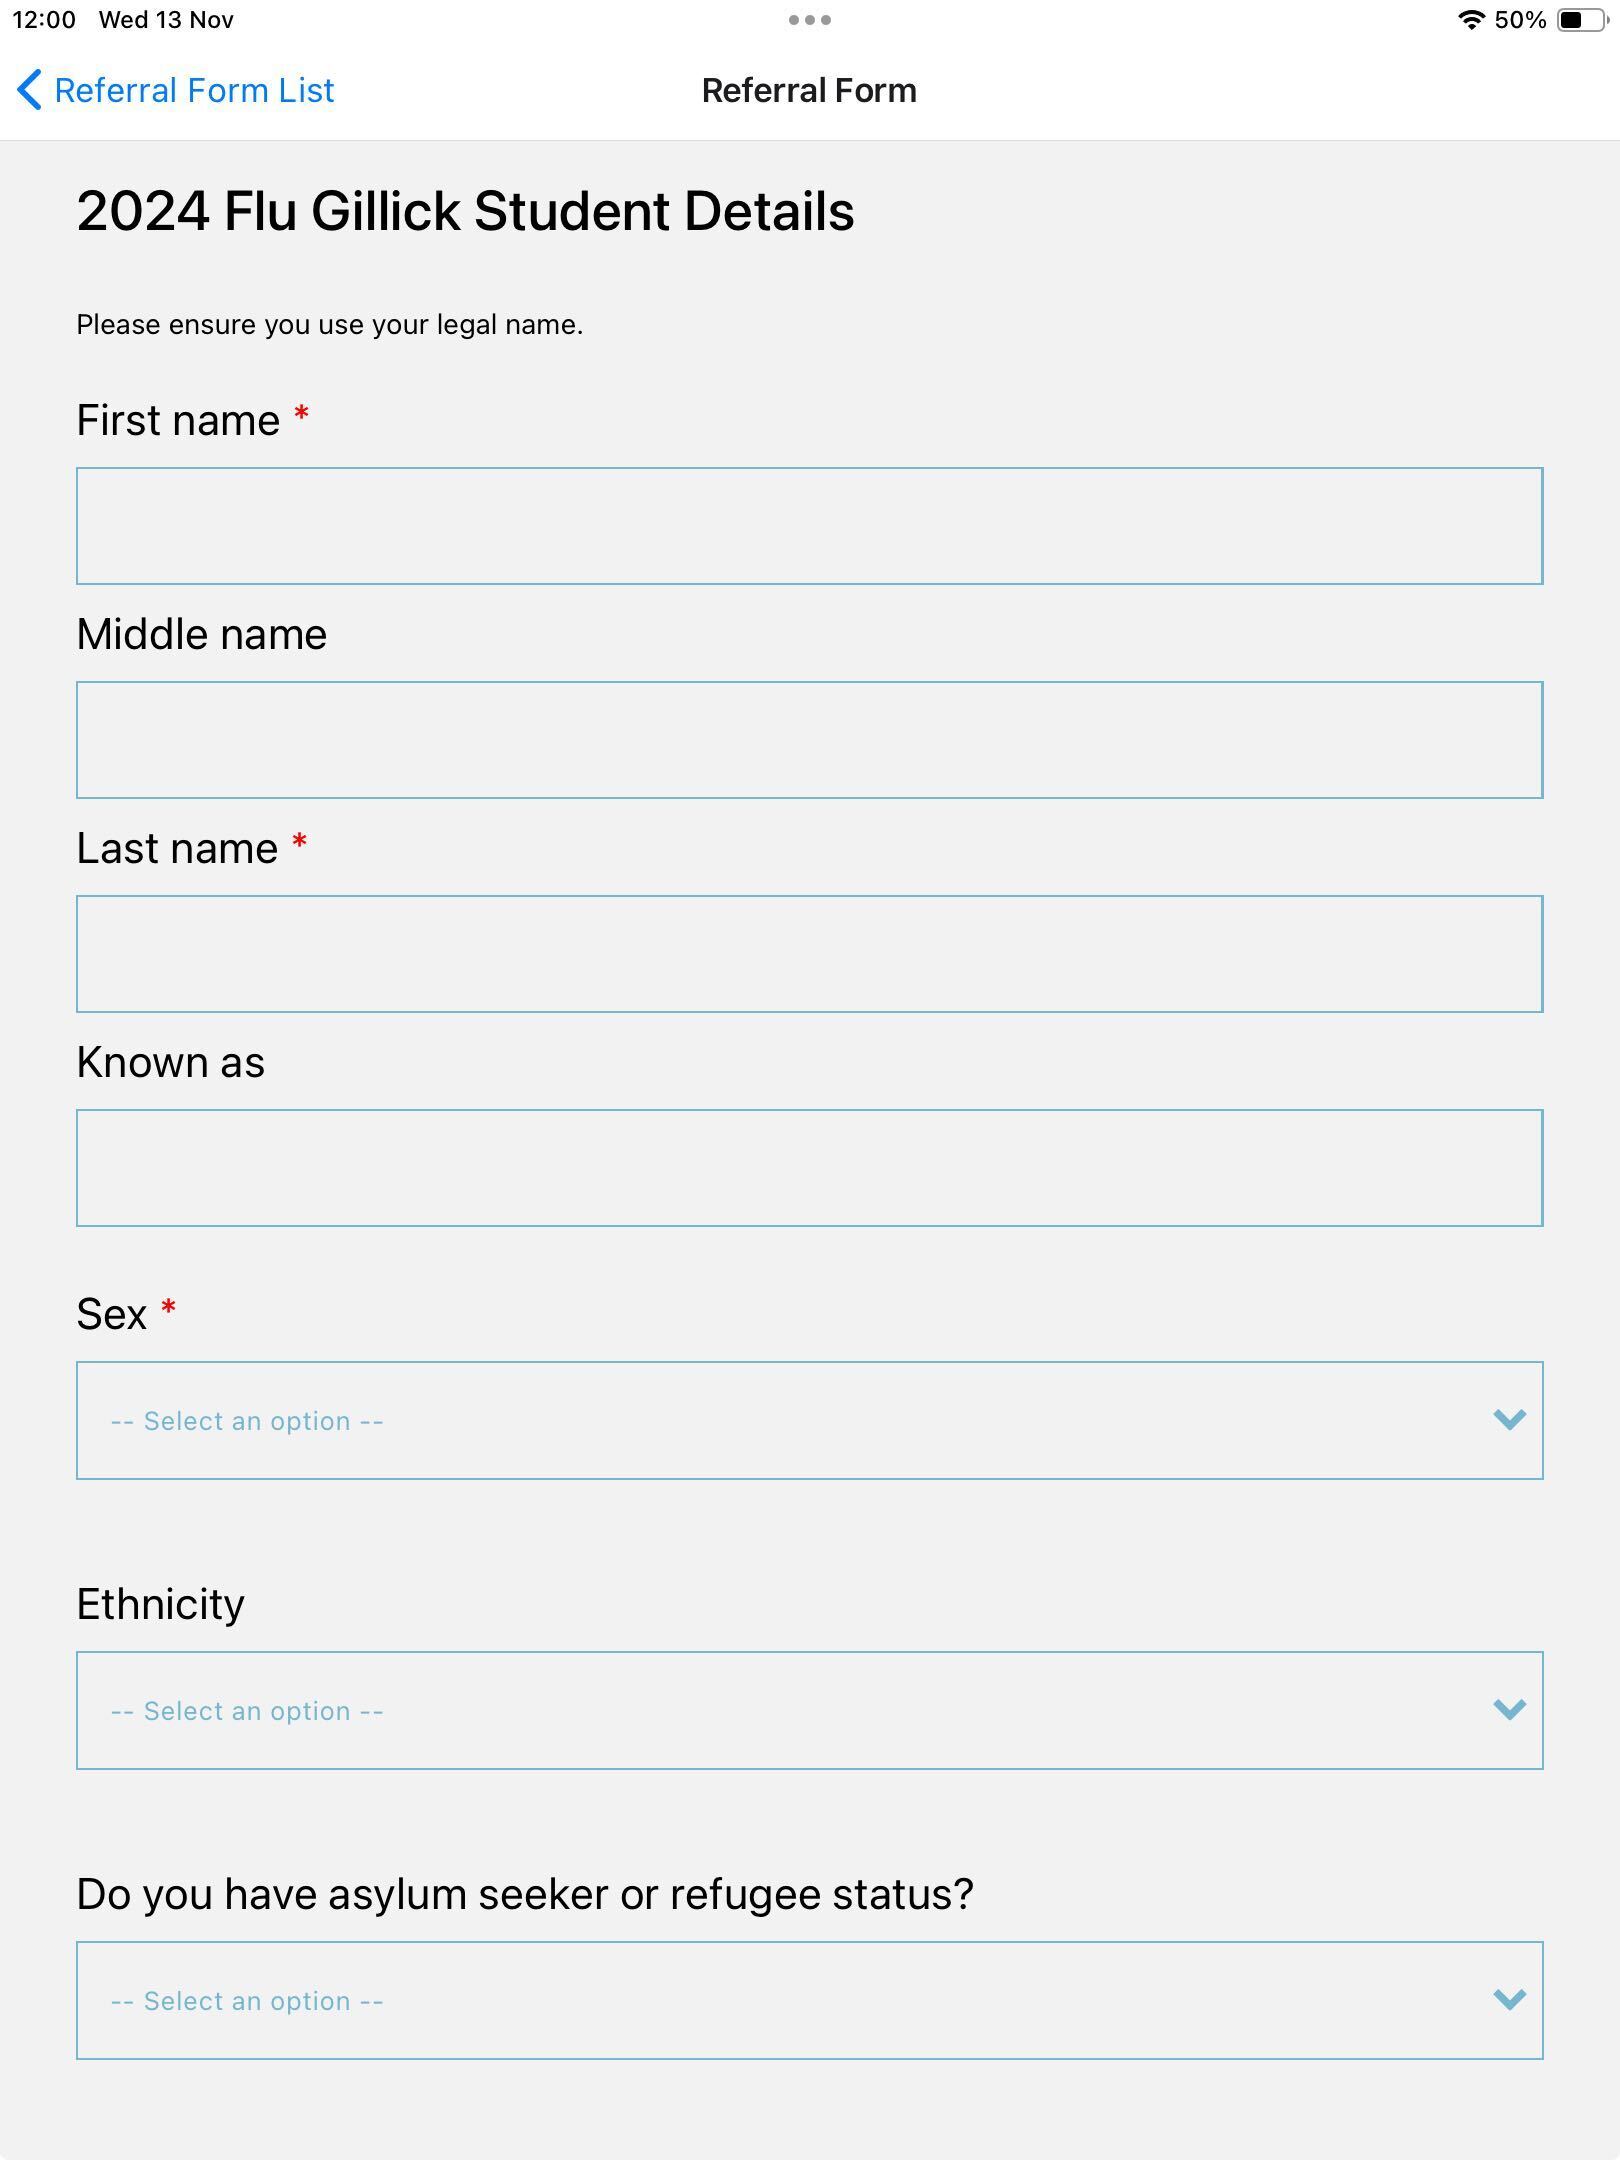This screenshot has width=1620, height=2160.
Task: Click into the Known as field
Action: [809, 1168]
